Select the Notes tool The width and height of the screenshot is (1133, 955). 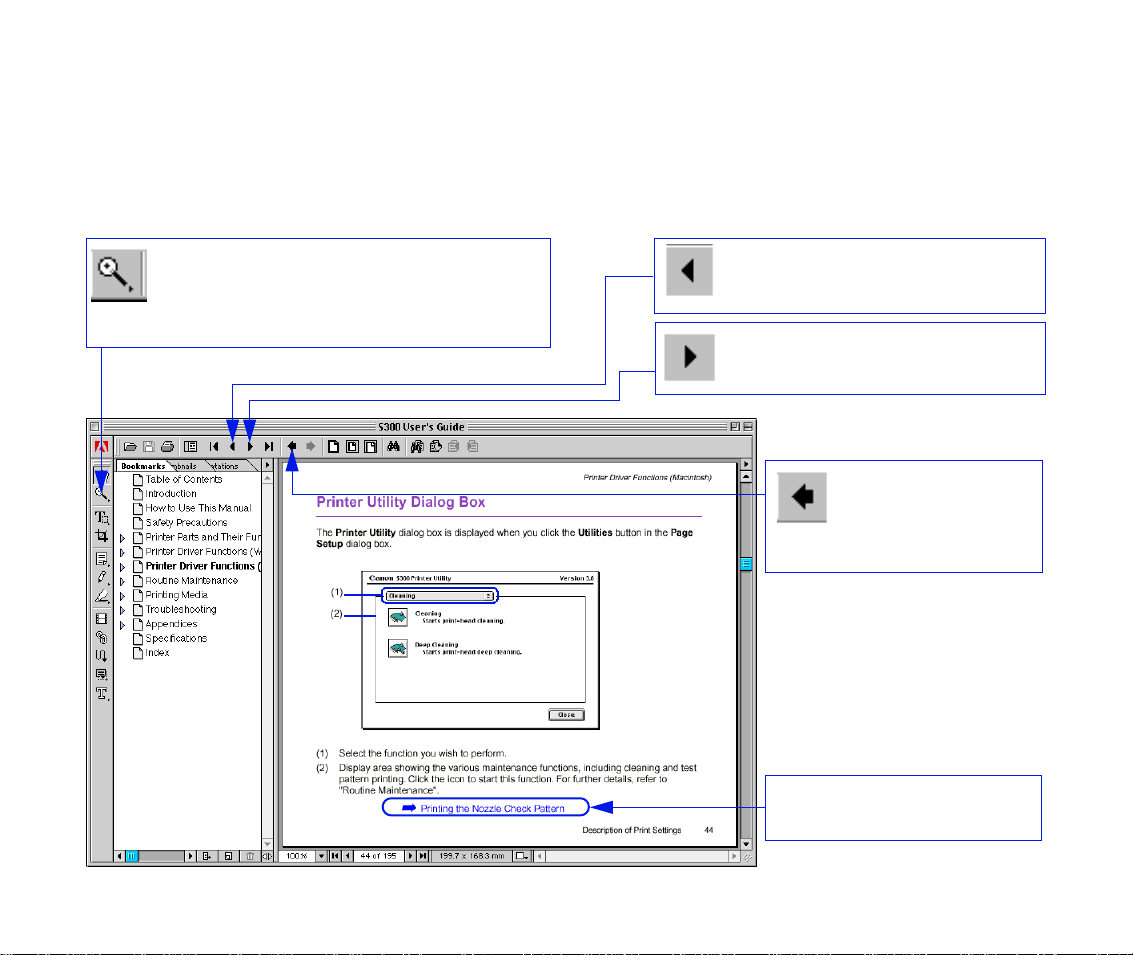coord(102,559)
